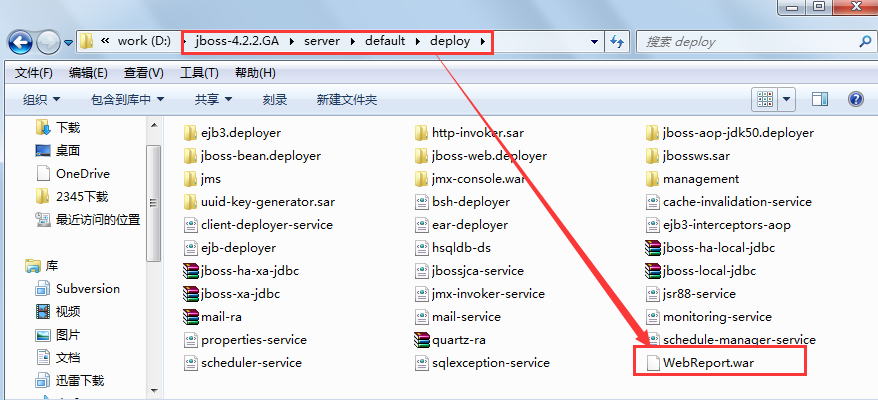
Task: Open the 文件(F) menu
Action: (x=34, y=73)
